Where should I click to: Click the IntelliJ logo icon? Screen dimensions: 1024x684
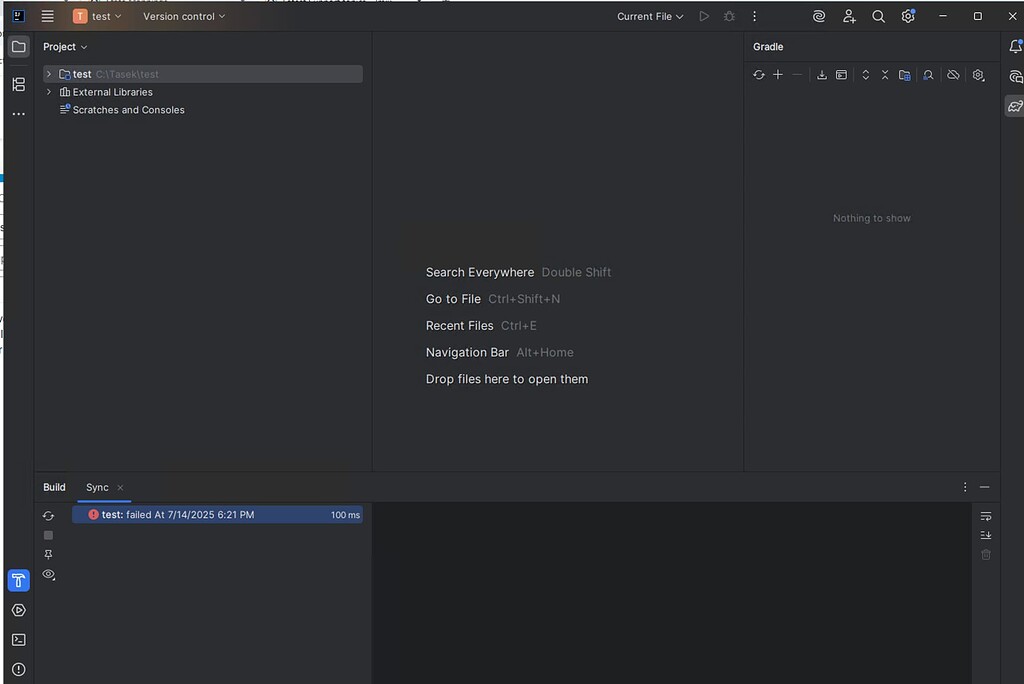(x=19, y=16)
